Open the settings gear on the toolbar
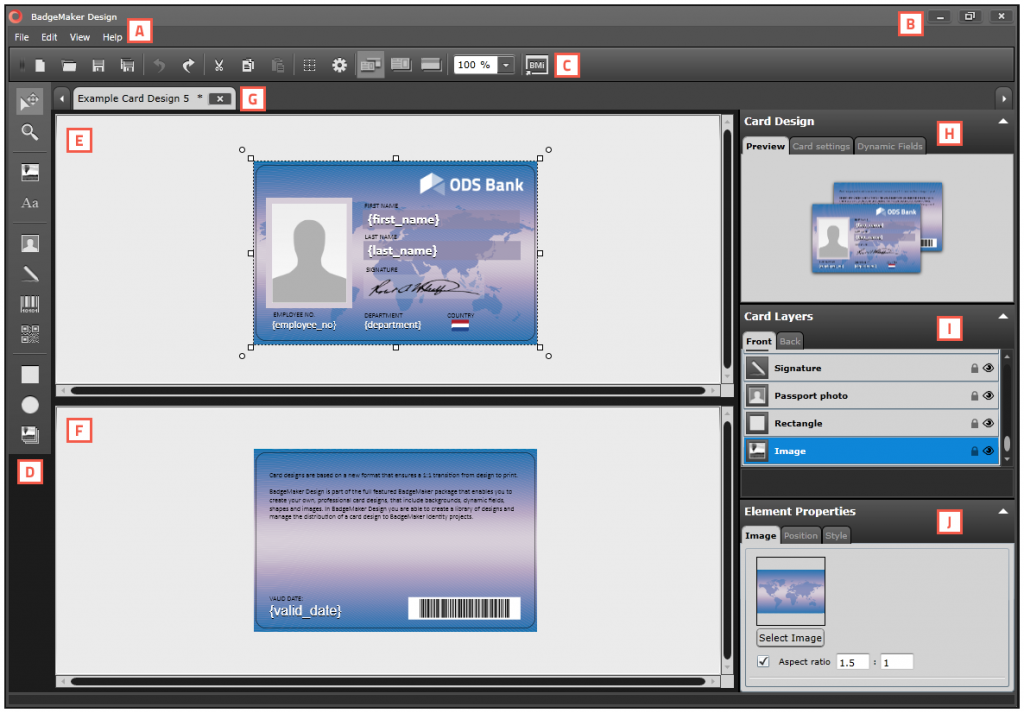This screenshot has width=1024, height=713. click(x=339, y=64)
